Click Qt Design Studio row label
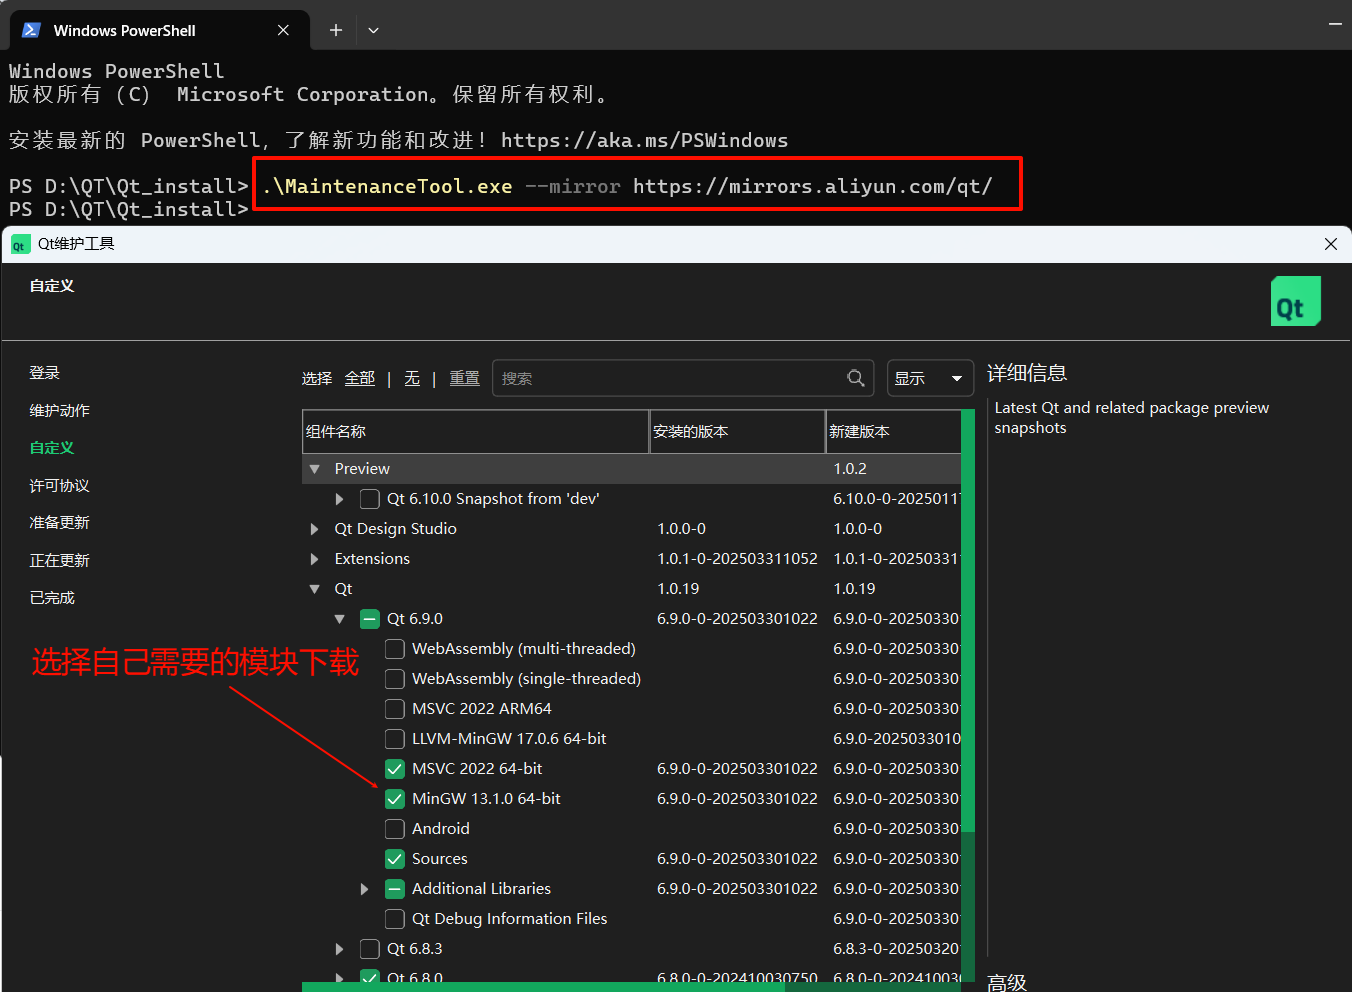 pyautogui.click(x=395, y=529)
